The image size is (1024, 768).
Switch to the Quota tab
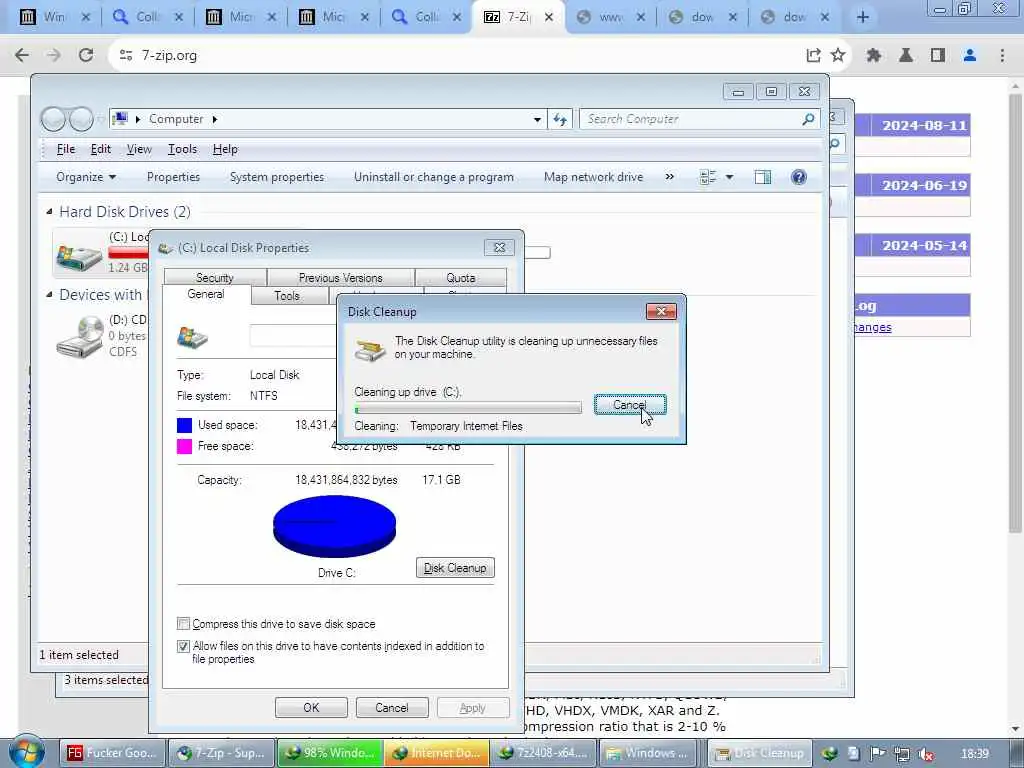click(460, 278)
